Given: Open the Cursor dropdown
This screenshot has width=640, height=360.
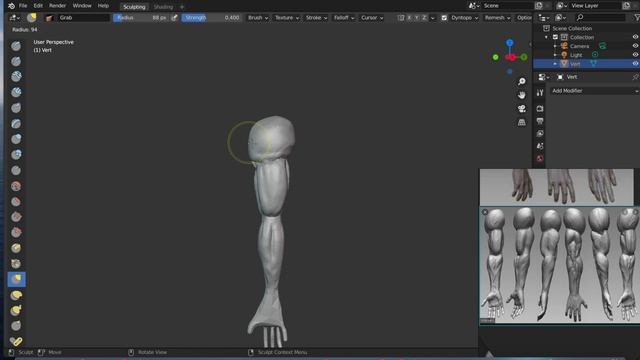Looking at the screenshot, I should point(372,18).
